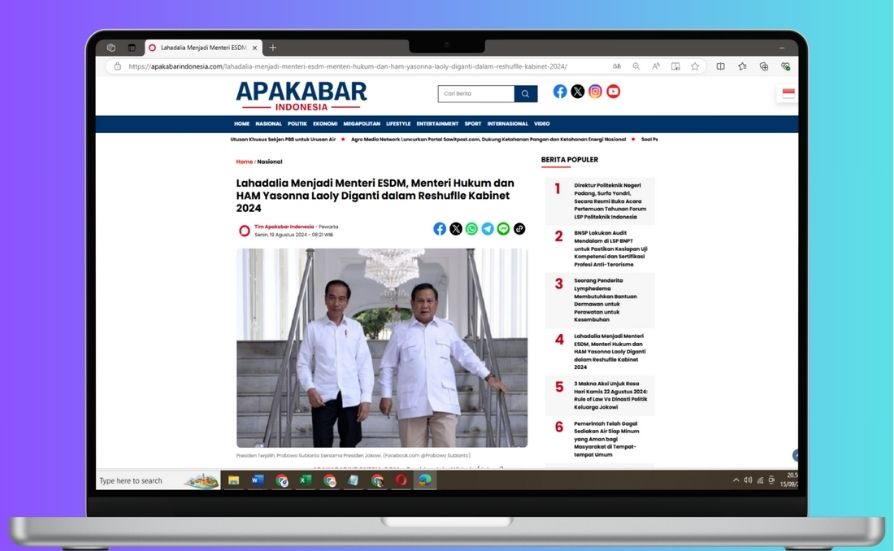The width and height of the screenshot is (894, 551).
Task: Click the Jokowi and Prabowo article photo
Action: pos(382,347)
